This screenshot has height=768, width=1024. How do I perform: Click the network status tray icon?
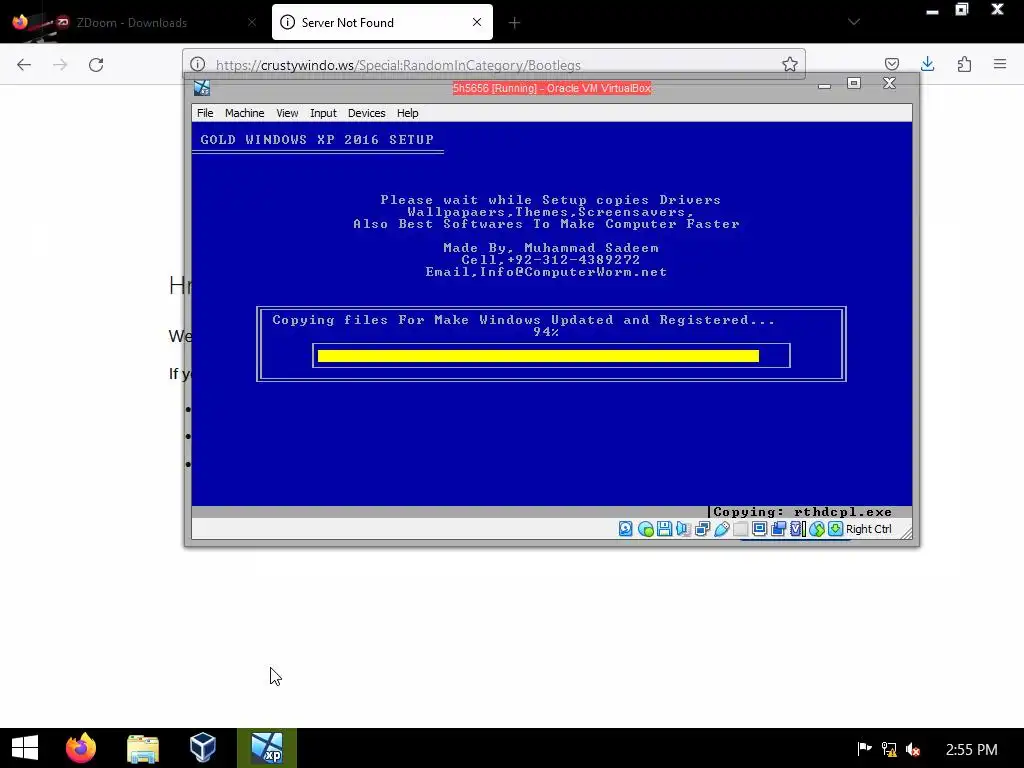tap(889, 748)
